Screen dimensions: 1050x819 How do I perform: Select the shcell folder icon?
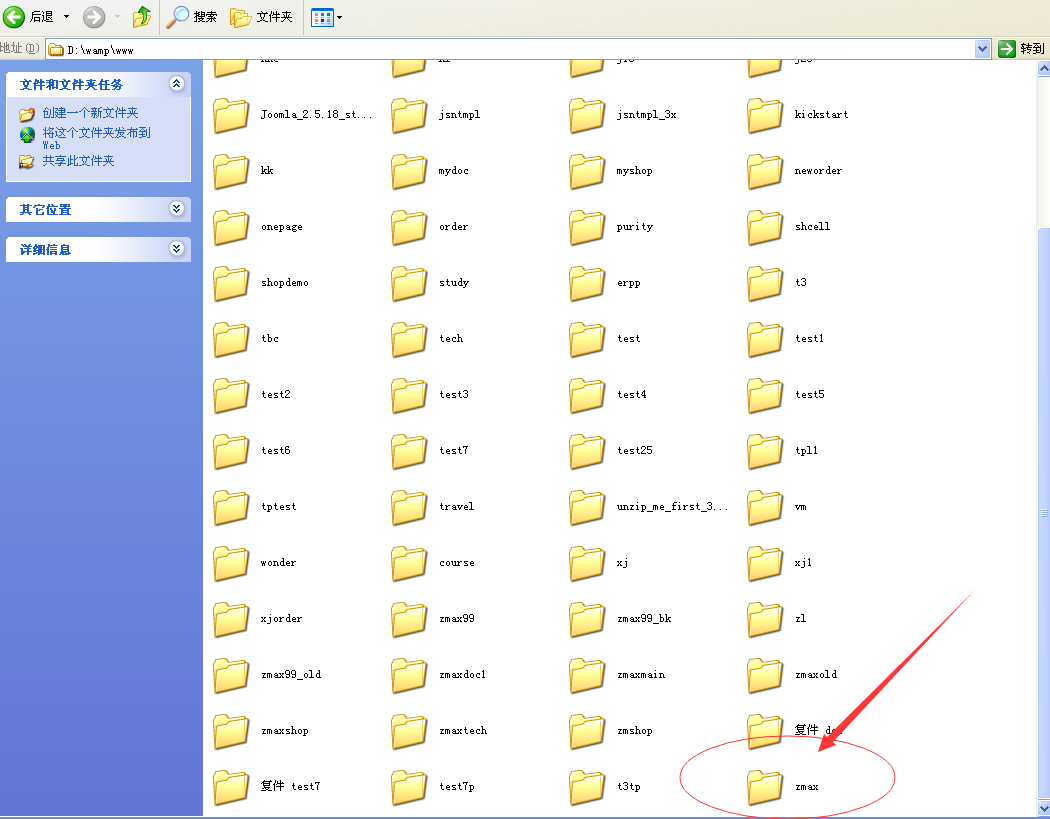pos(765,227)
